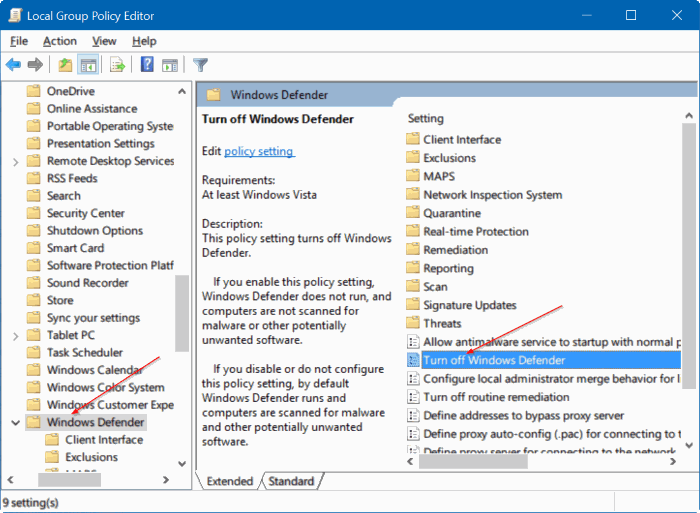700x513 pixels.
Task: Open the View menu
Action: [104, 41]
